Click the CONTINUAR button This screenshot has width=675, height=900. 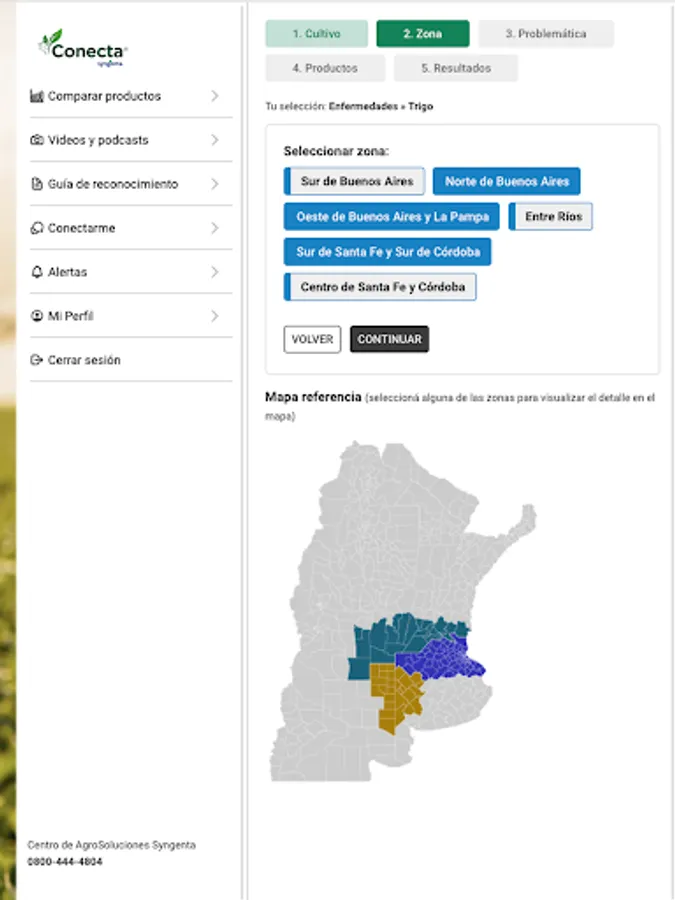[389, 339]
